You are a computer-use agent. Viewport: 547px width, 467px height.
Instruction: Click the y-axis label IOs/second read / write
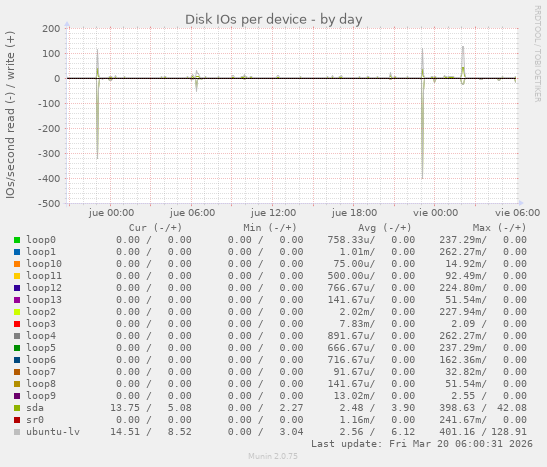10,115
